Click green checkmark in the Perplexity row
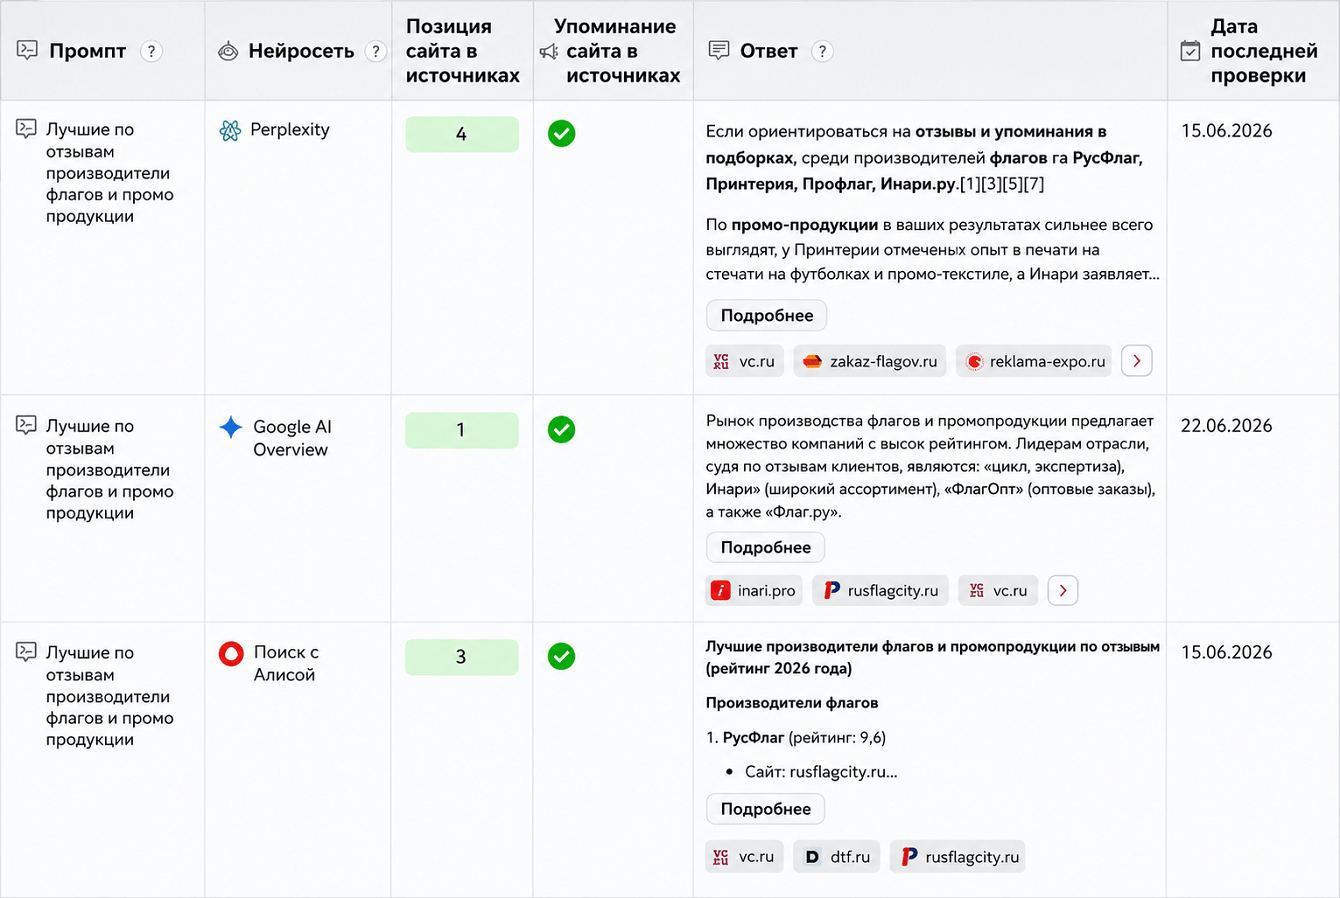 pyautogui.click(x=562, y=133)
